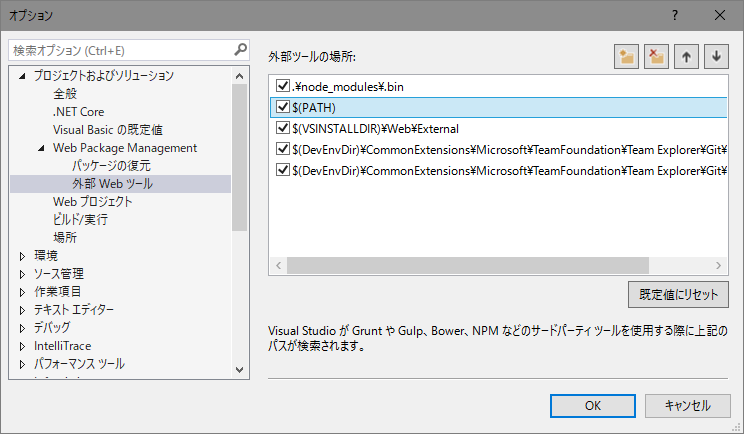Select 全般 in the options tree
Viewport: 744px width, 434px height.
(65, 94)
